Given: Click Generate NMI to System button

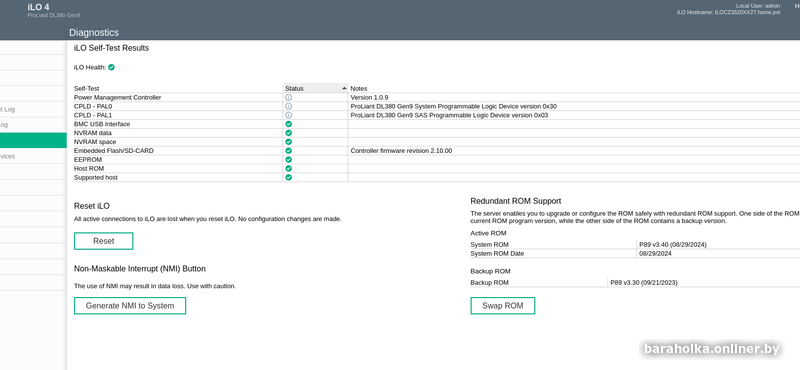Looking at the screenshot, I should click(x=130, y=306).
